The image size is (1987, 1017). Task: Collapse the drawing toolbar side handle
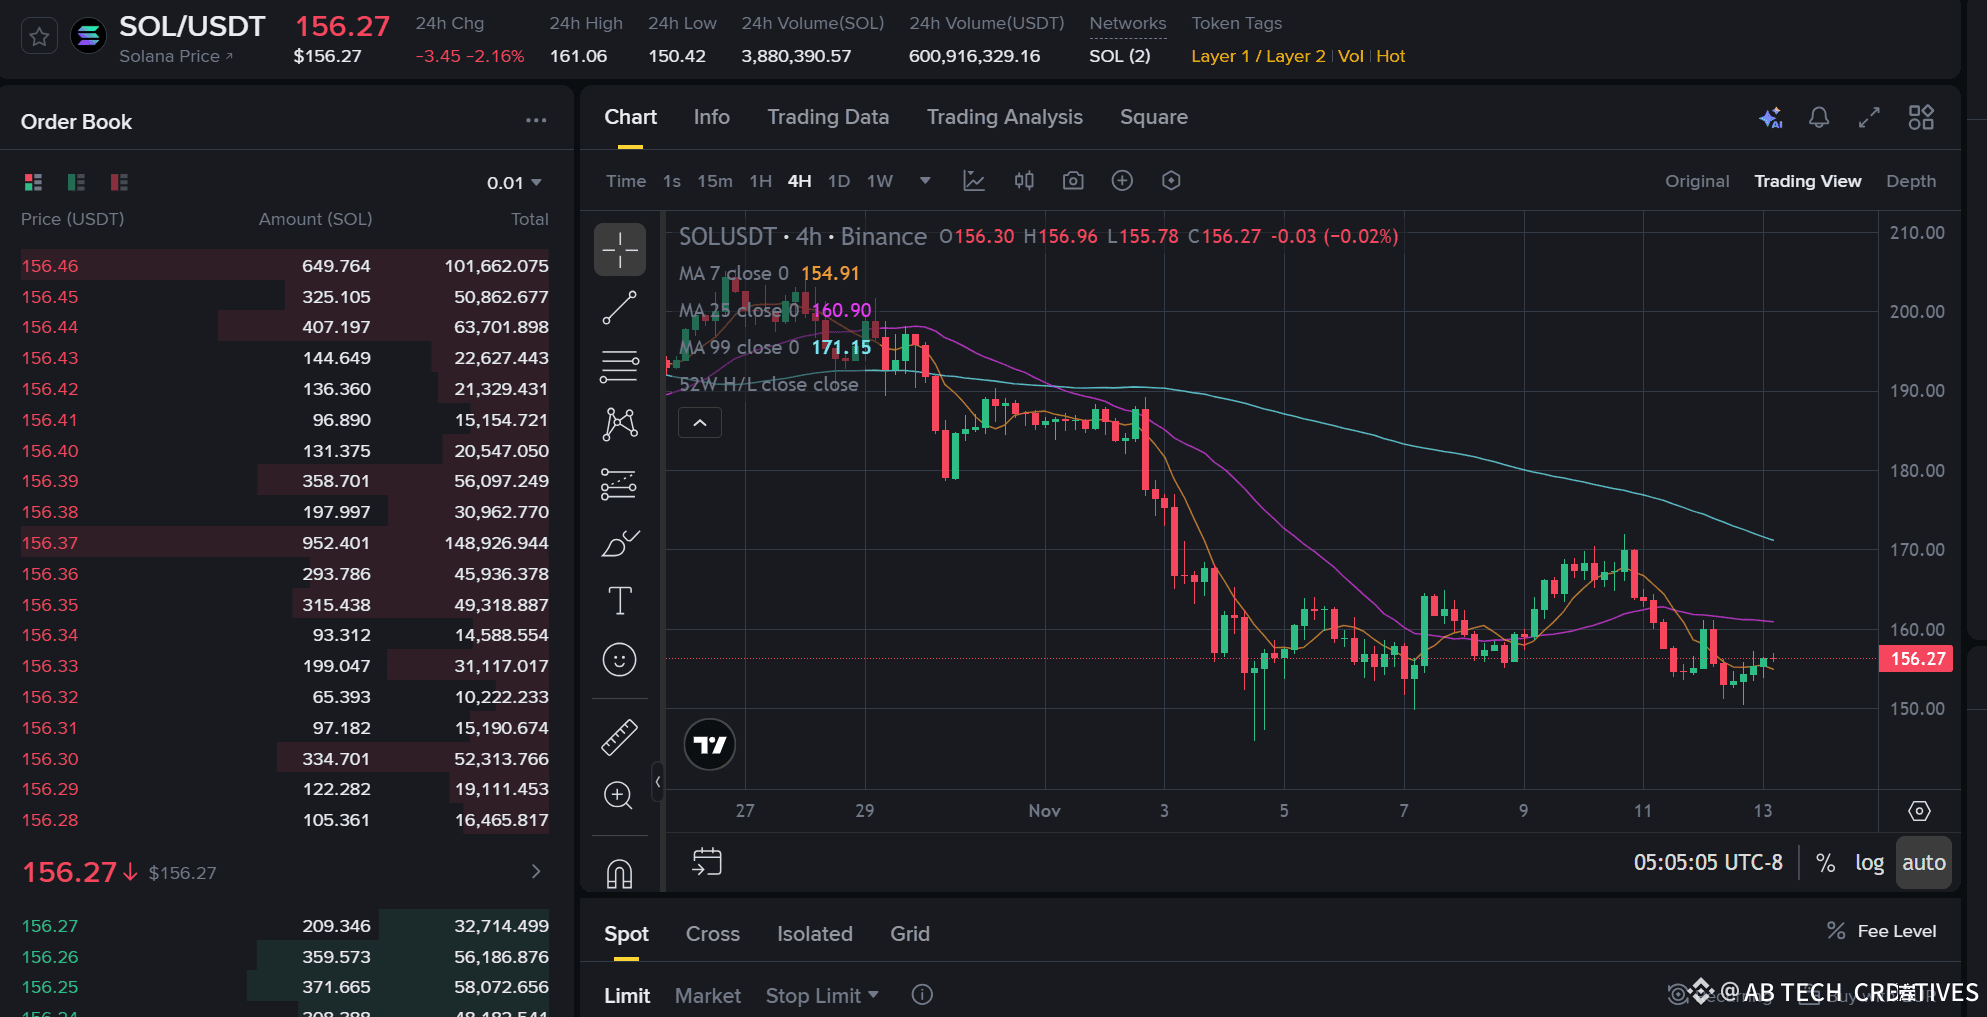[657, 781]
